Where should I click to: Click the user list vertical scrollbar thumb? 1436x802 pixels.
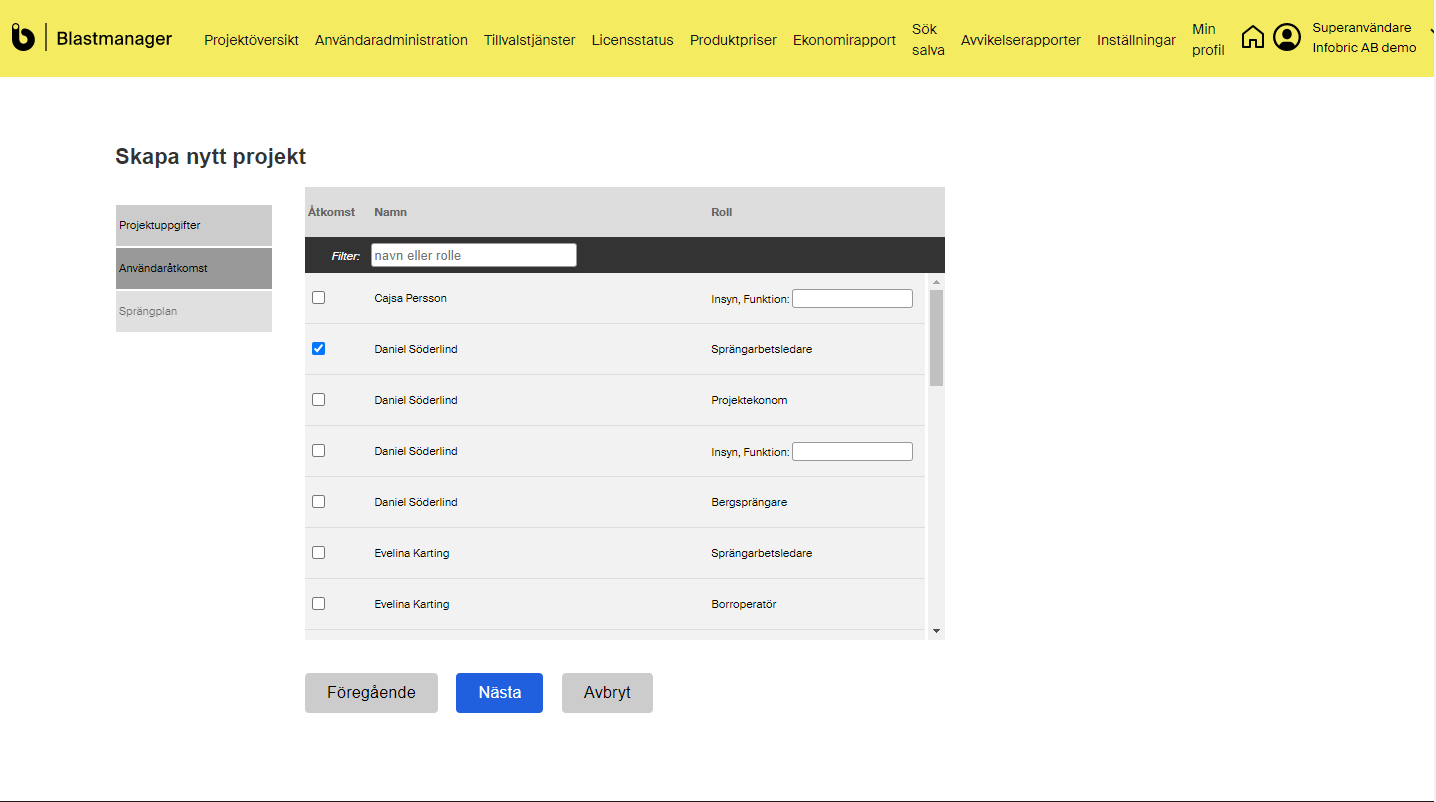click(936, 338)
